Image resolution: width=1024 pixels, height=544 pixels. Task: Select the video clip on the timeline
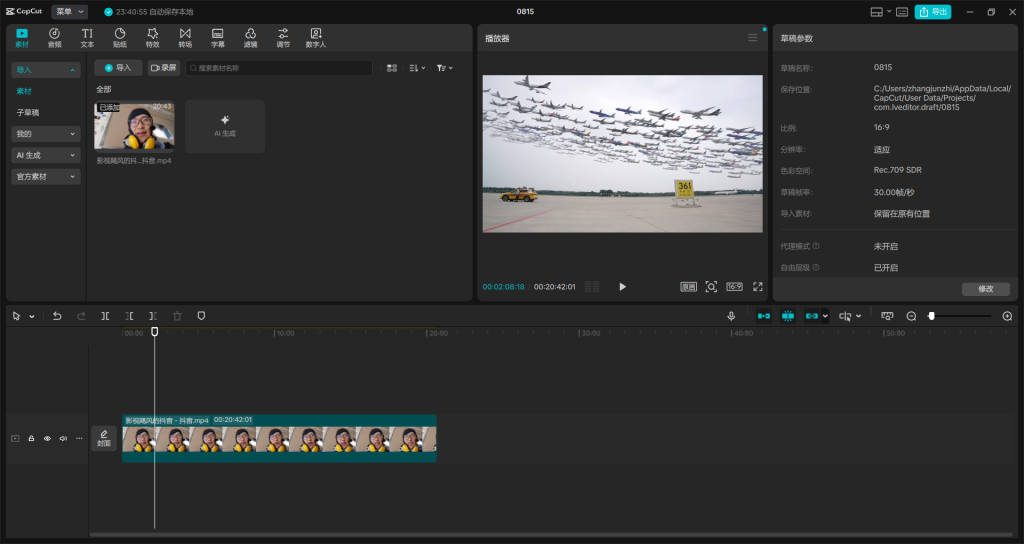pyautogui.click(x=279, y=438)
